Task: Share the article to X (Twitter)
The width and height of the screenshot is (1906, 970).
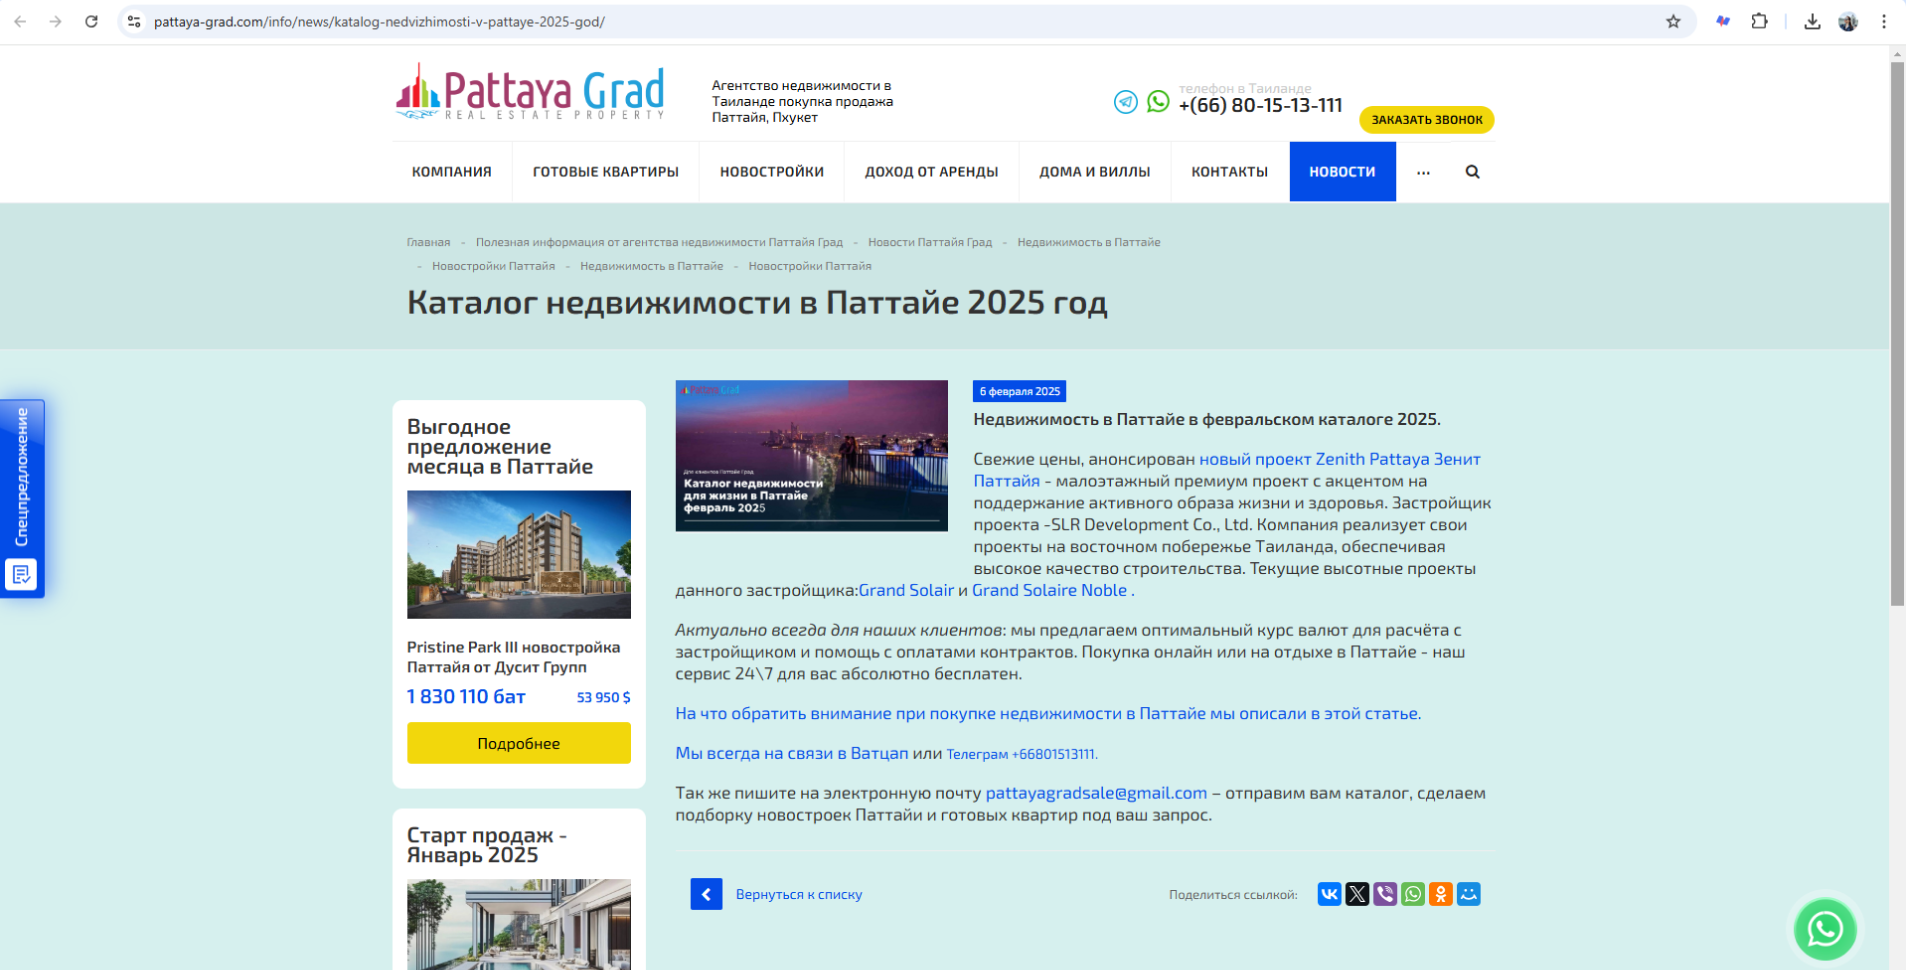Action: [1357, 894]
